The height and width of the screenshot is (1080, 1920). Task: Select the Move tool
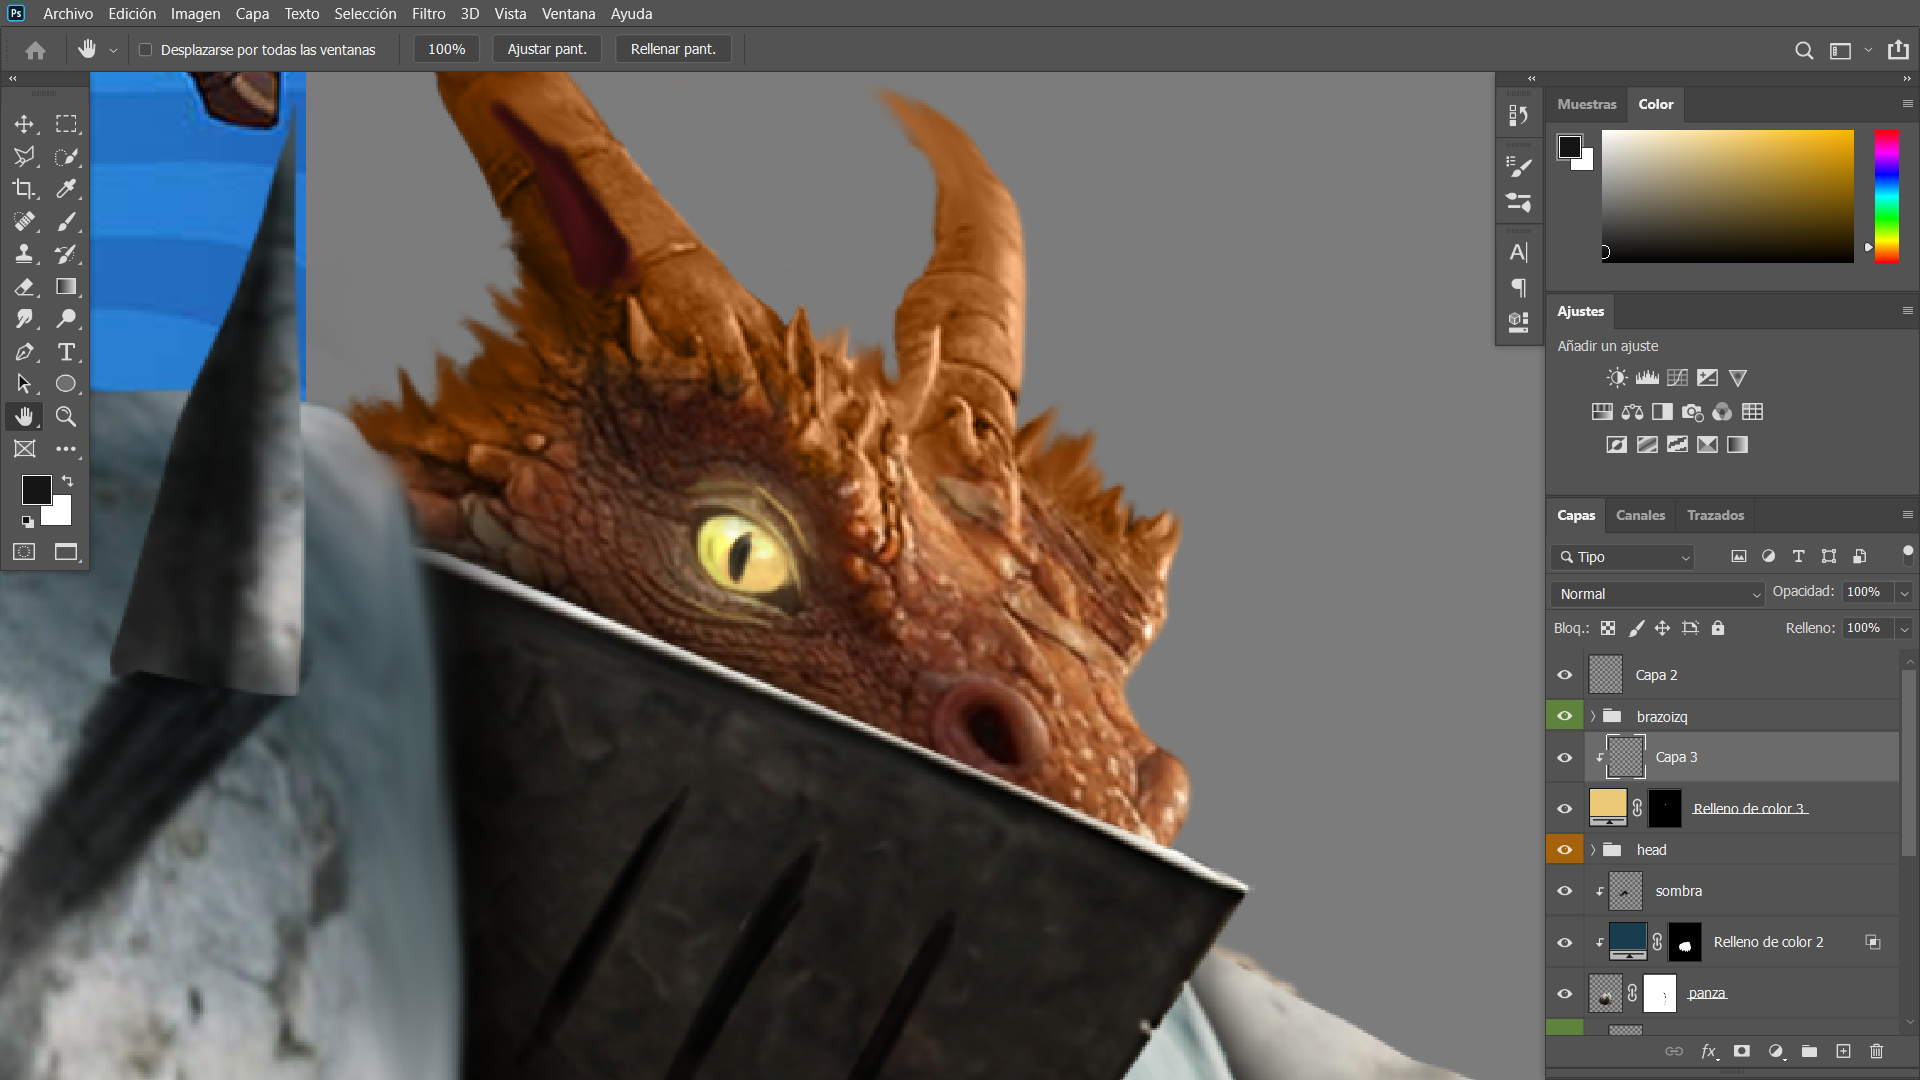tap(24, 124)
